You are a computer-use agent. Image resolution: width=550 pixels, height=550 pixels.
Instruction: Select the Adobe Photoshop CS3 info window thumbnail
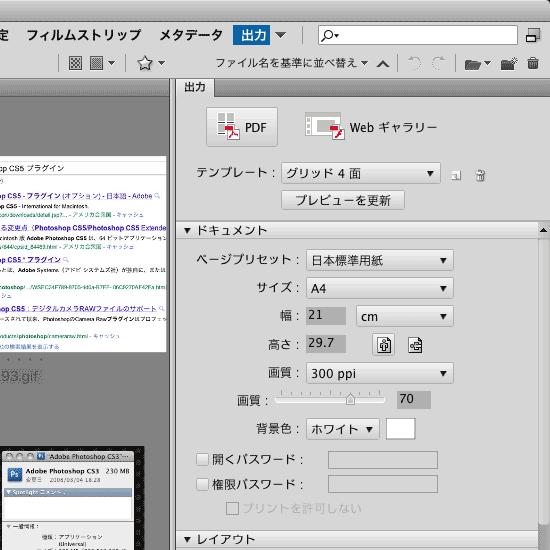(x=72, y=498)
